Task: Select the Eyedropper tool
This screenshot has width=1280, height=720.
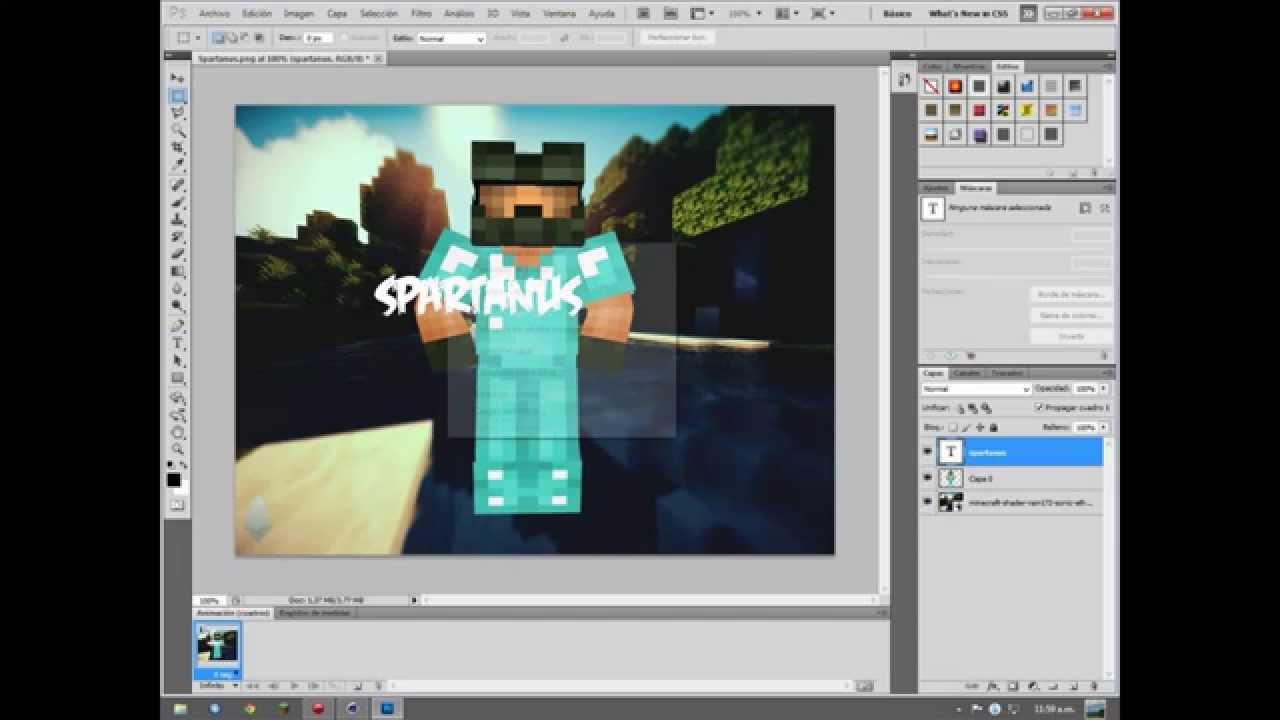Action: tap(178, 165)
